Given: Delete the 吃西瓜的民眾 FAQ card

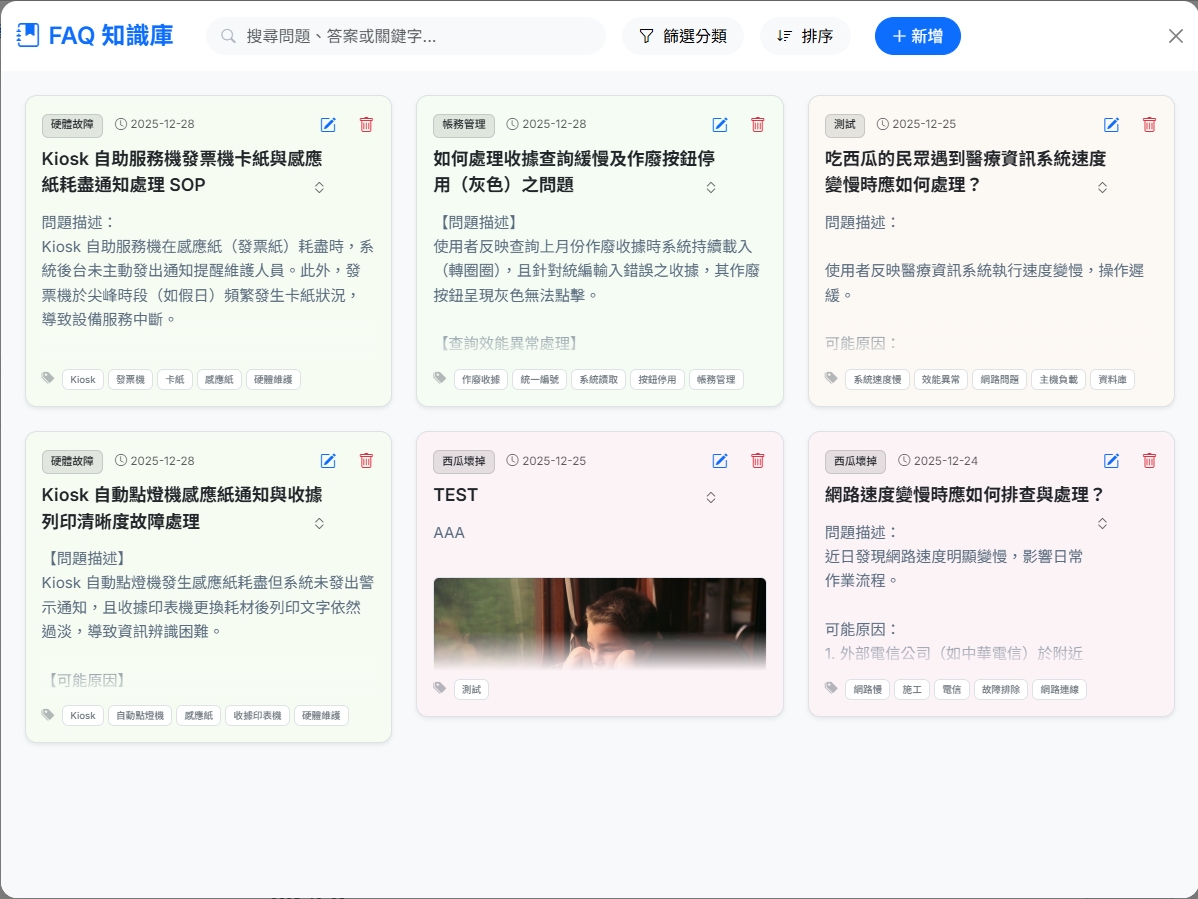Looking at the screenshot, I should pos(1149,124).
